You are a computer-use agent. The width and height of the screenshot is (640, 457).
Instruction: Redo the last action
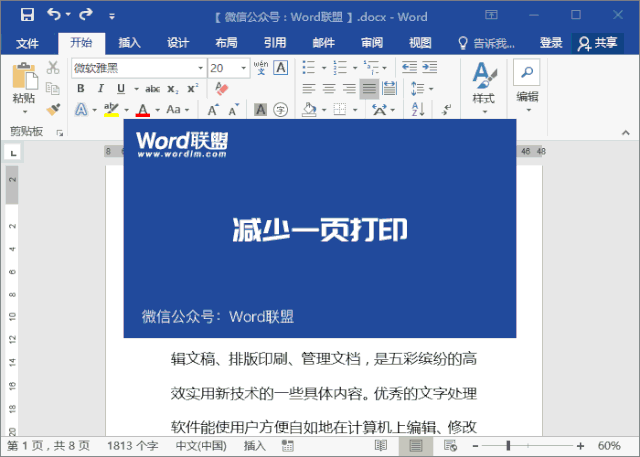(x=86, y=14)
